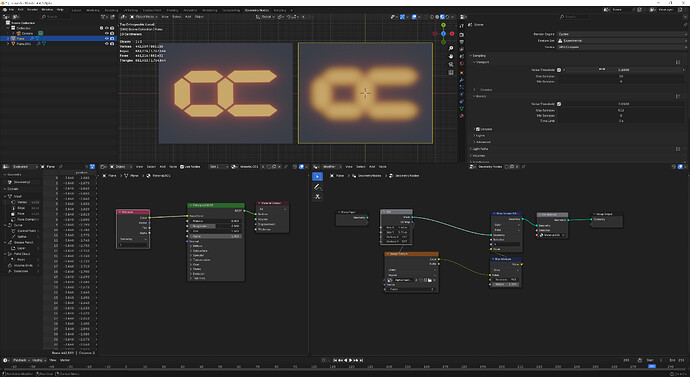The width and height of the screenshot is (690, 377).
Task: Toggle Viewport Noise Threshold checkbox
Action: coord(559,70)
